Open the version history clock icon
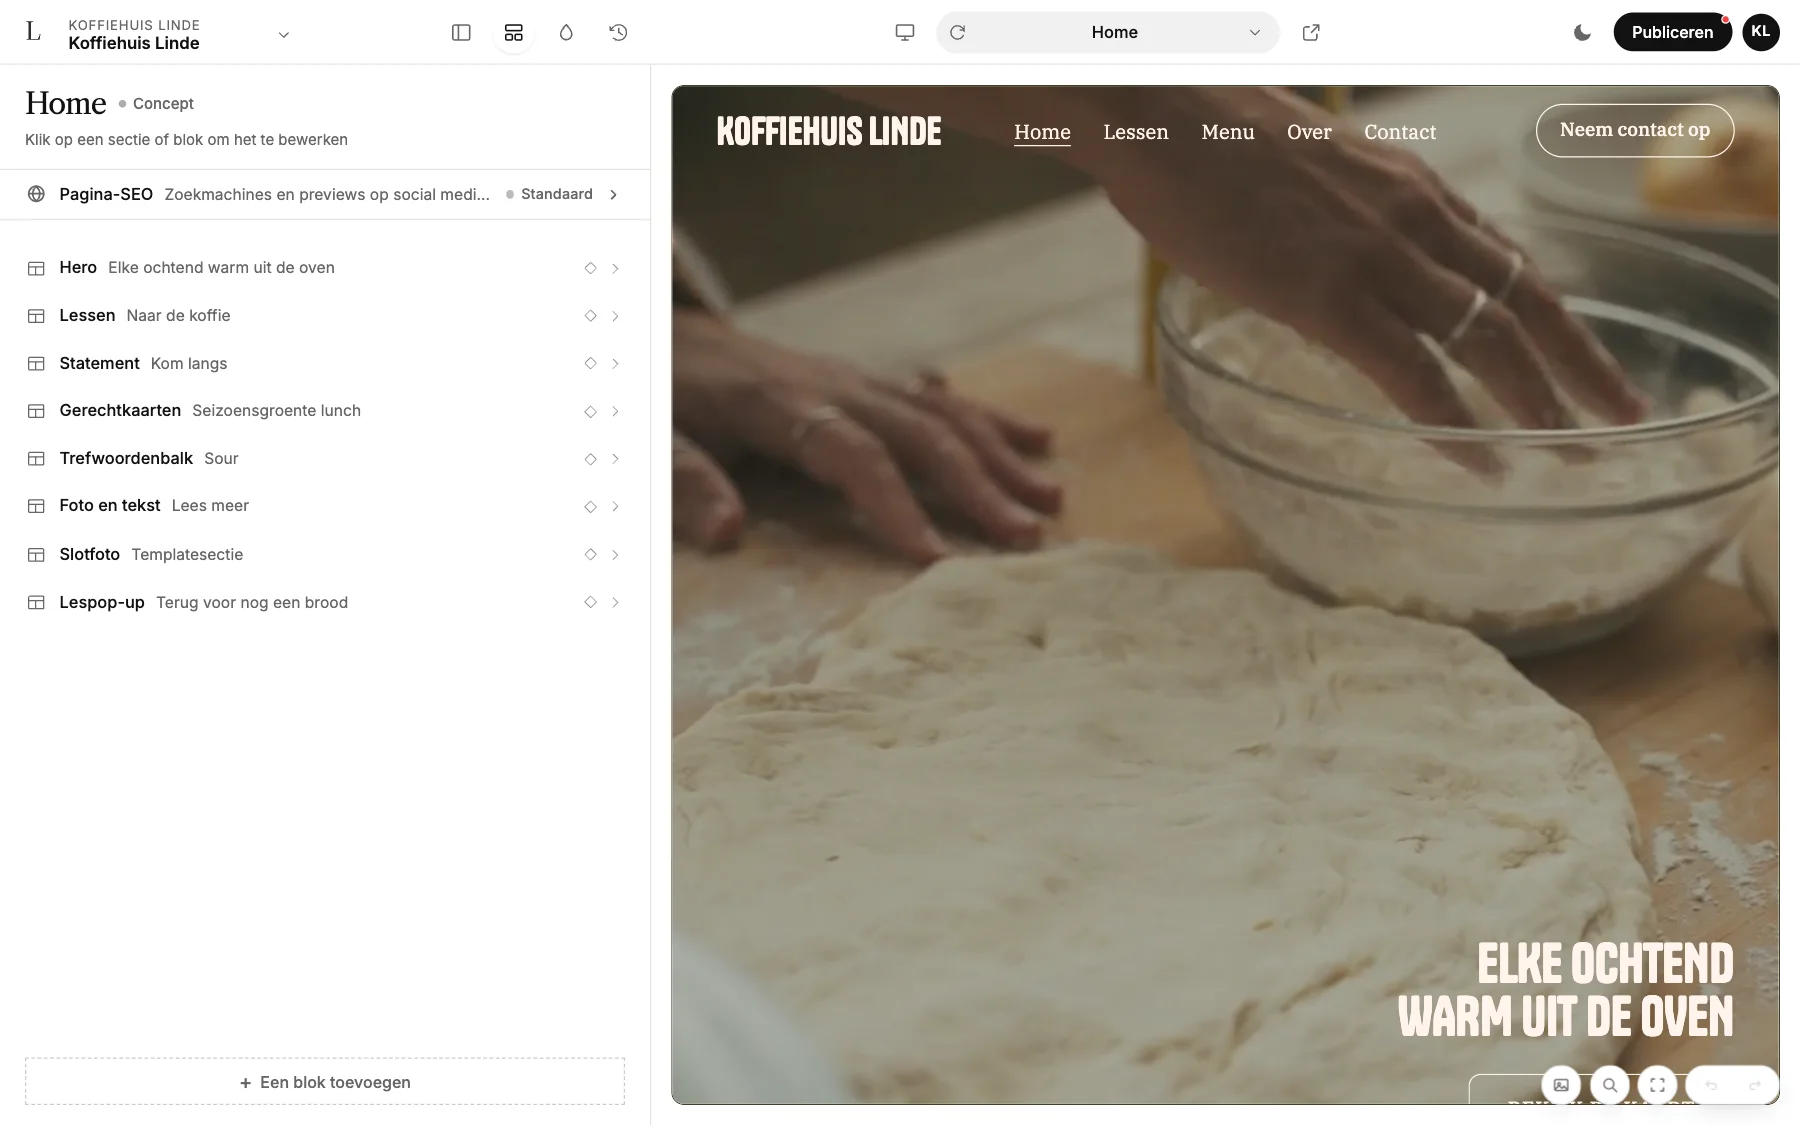This screenshot has height=1125, width=1800. [x=618, y=32]
